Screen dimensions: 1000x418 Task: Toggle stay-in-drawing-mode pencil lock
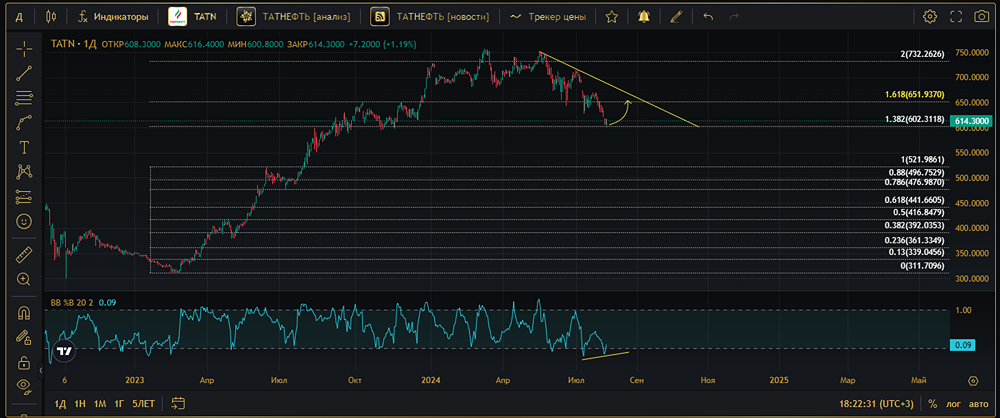click(24, 336)
